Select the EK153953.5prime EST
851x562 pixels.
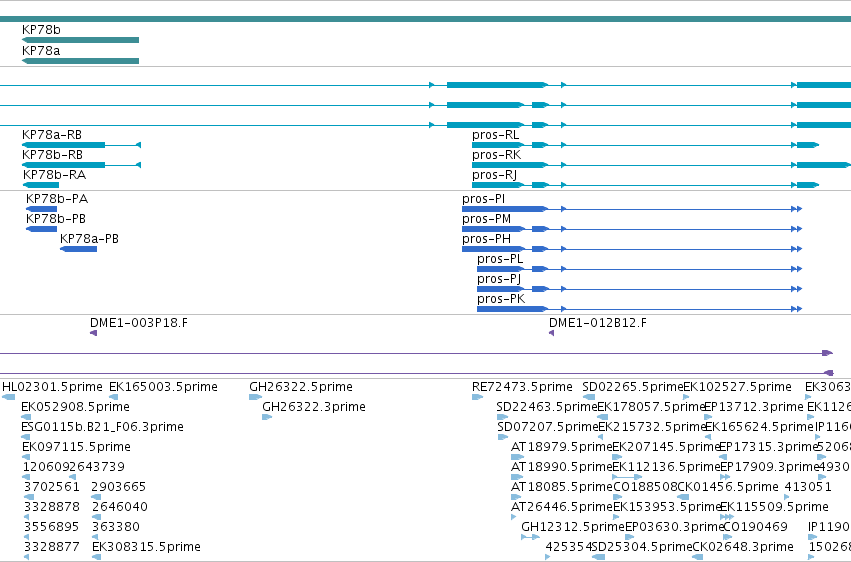616,518
